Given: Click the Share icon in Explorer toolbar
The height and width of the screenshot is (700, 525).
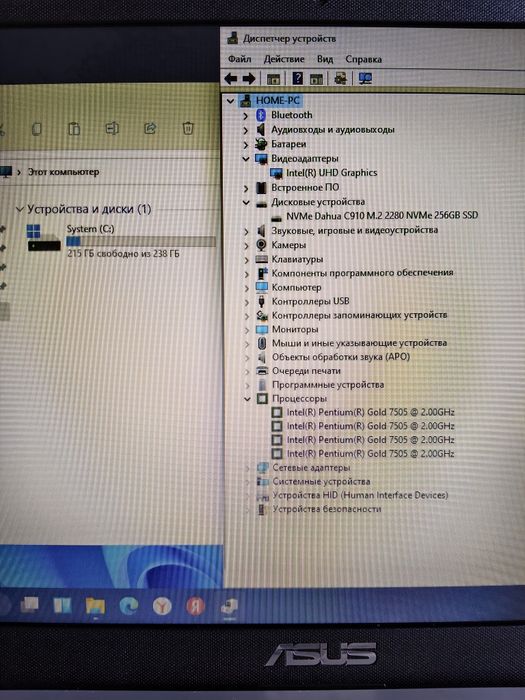Looking at the screenshot, I should (150, 129).
